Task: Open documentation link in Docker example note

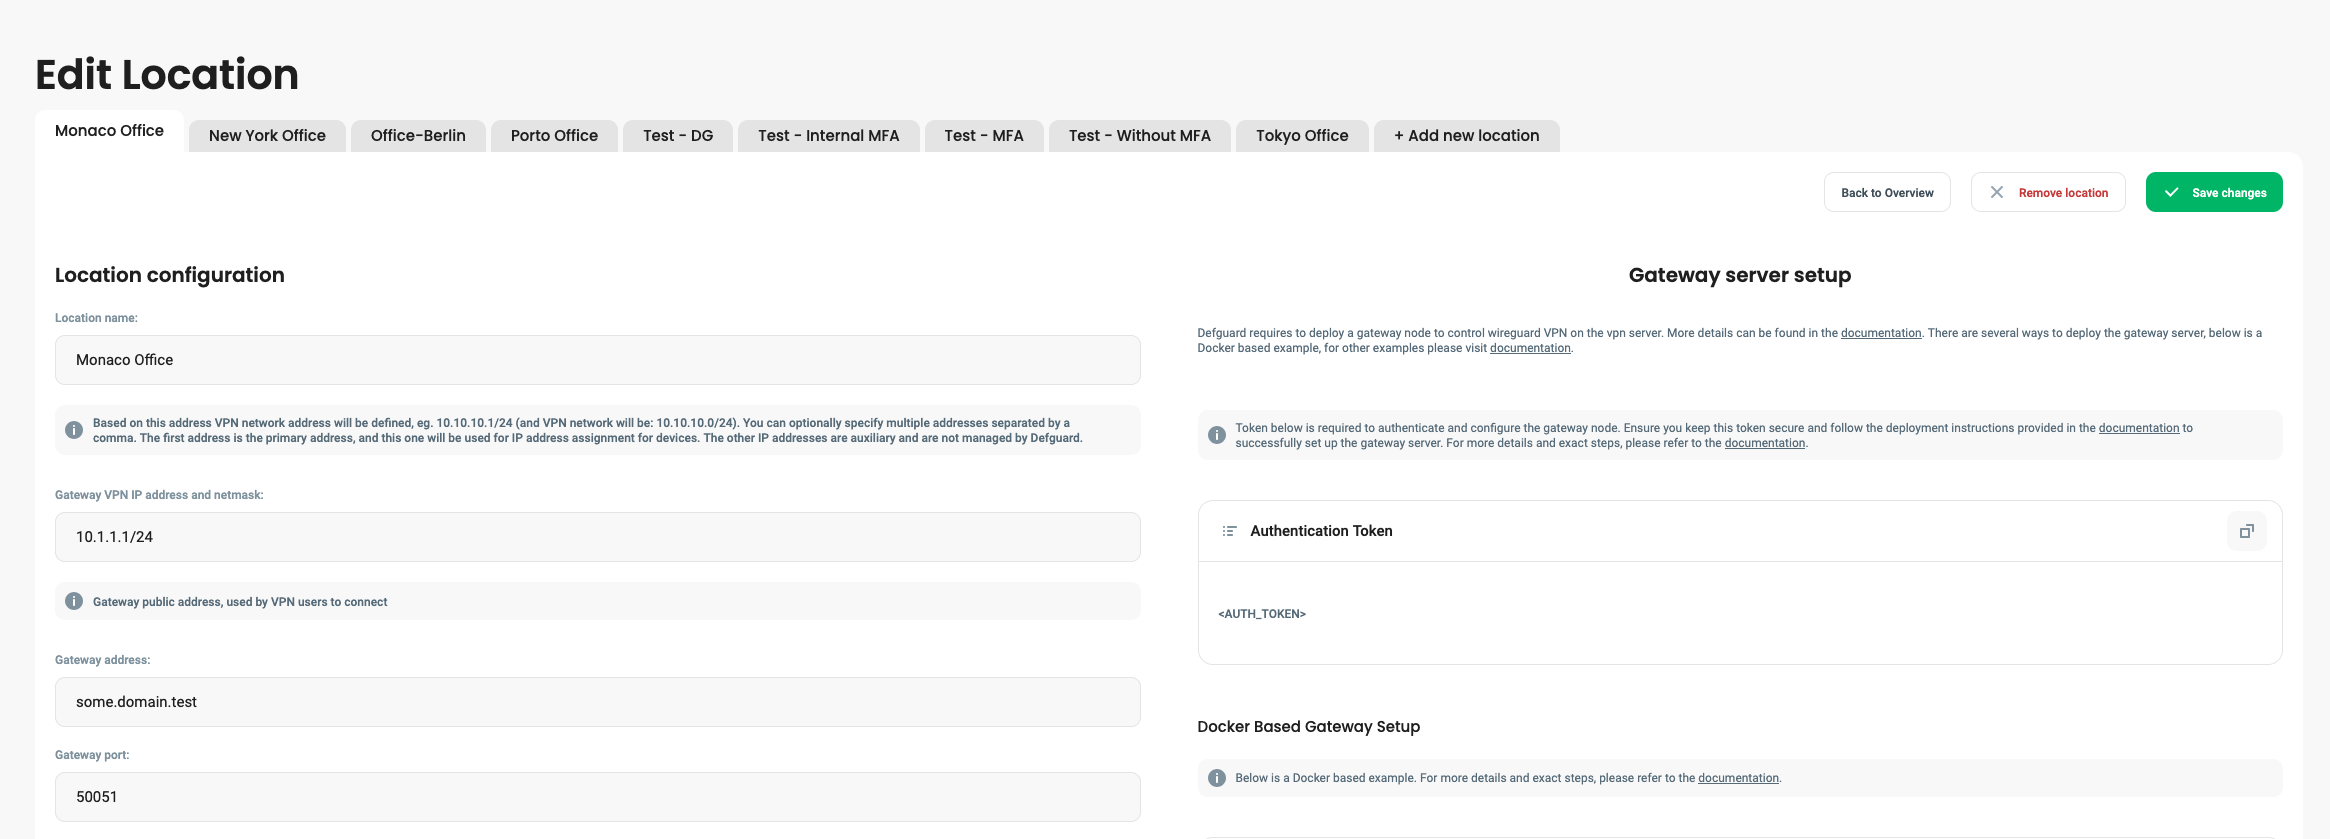Action: (1738, 778)
